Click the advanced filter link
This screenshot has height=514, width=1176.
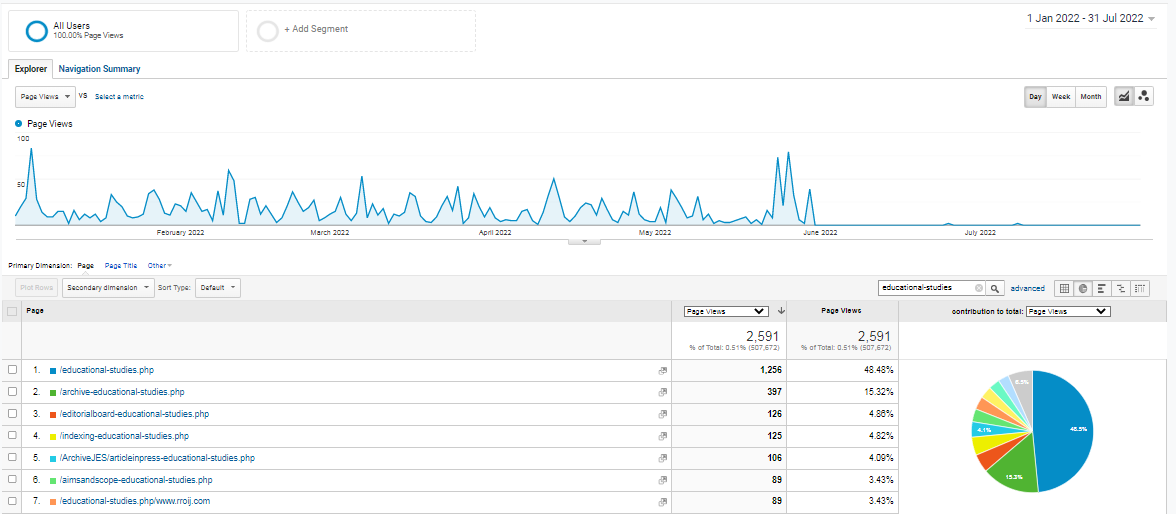1027,288
